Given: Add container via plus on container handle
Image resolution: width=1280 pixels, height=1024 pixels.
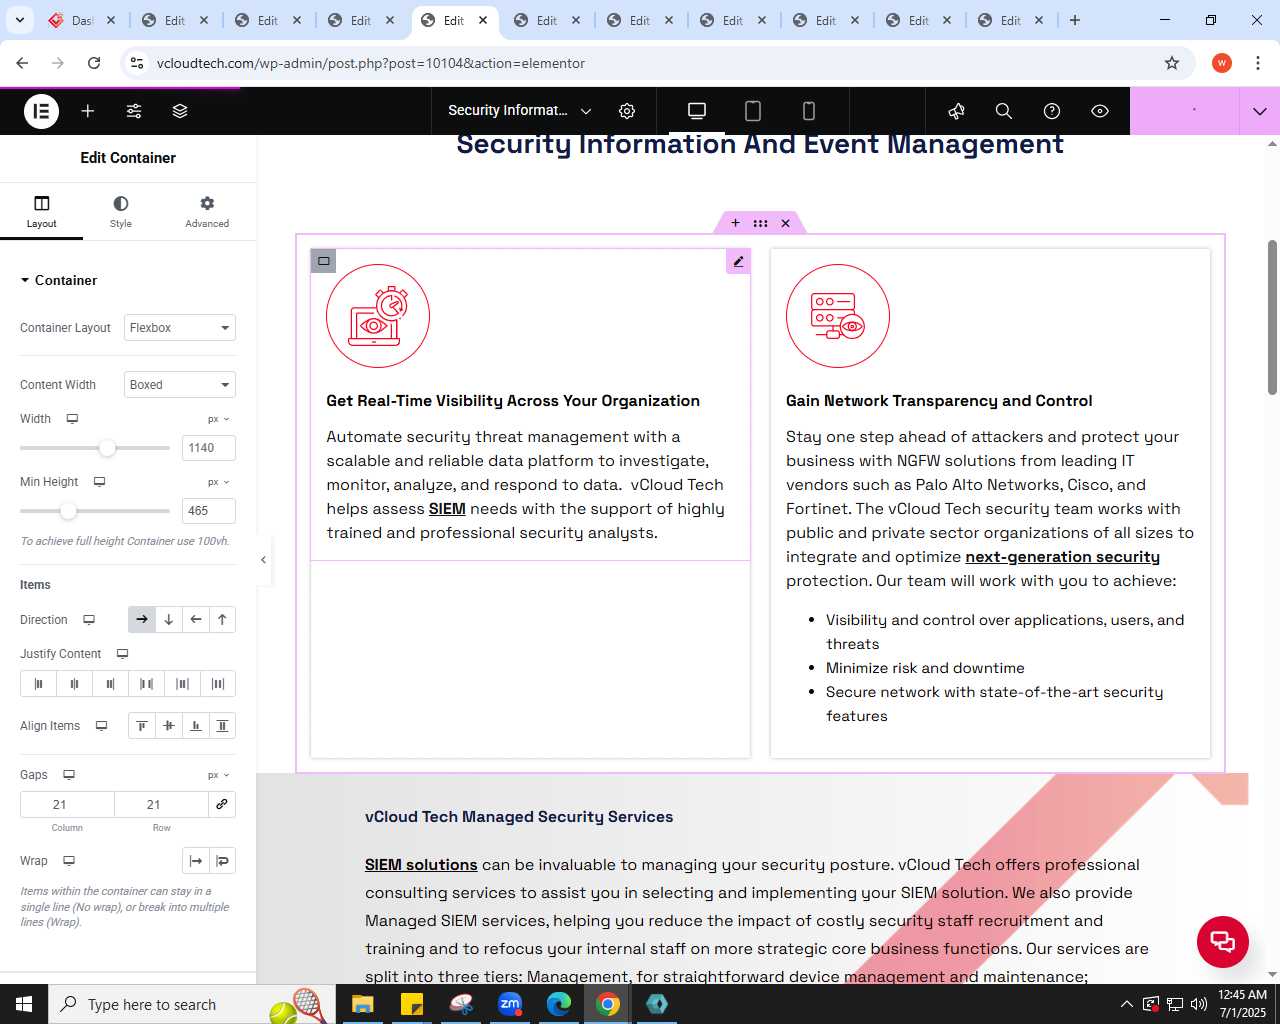Looking at the screenshot, I should coord(735,223).
